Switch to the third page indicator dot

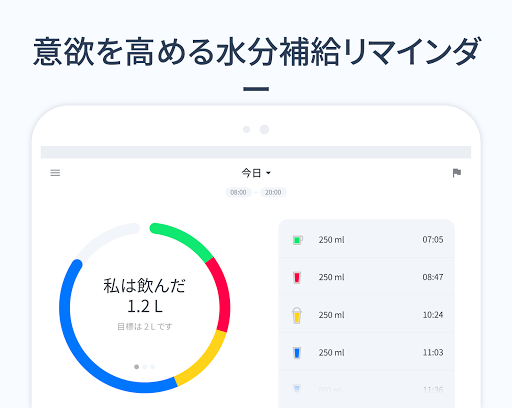point(152,367)
